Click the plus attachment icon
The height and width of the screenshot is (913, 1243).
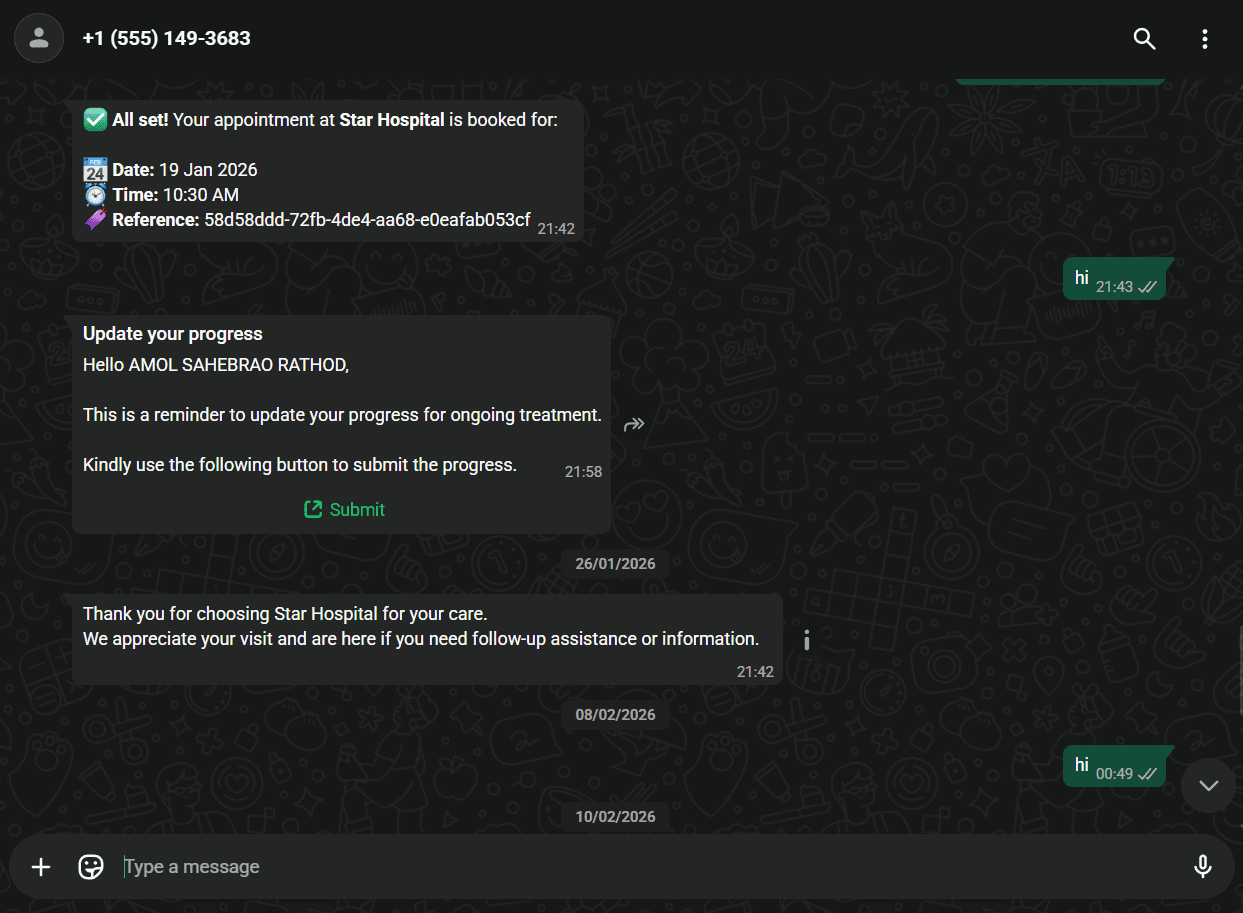coord(40,866)
